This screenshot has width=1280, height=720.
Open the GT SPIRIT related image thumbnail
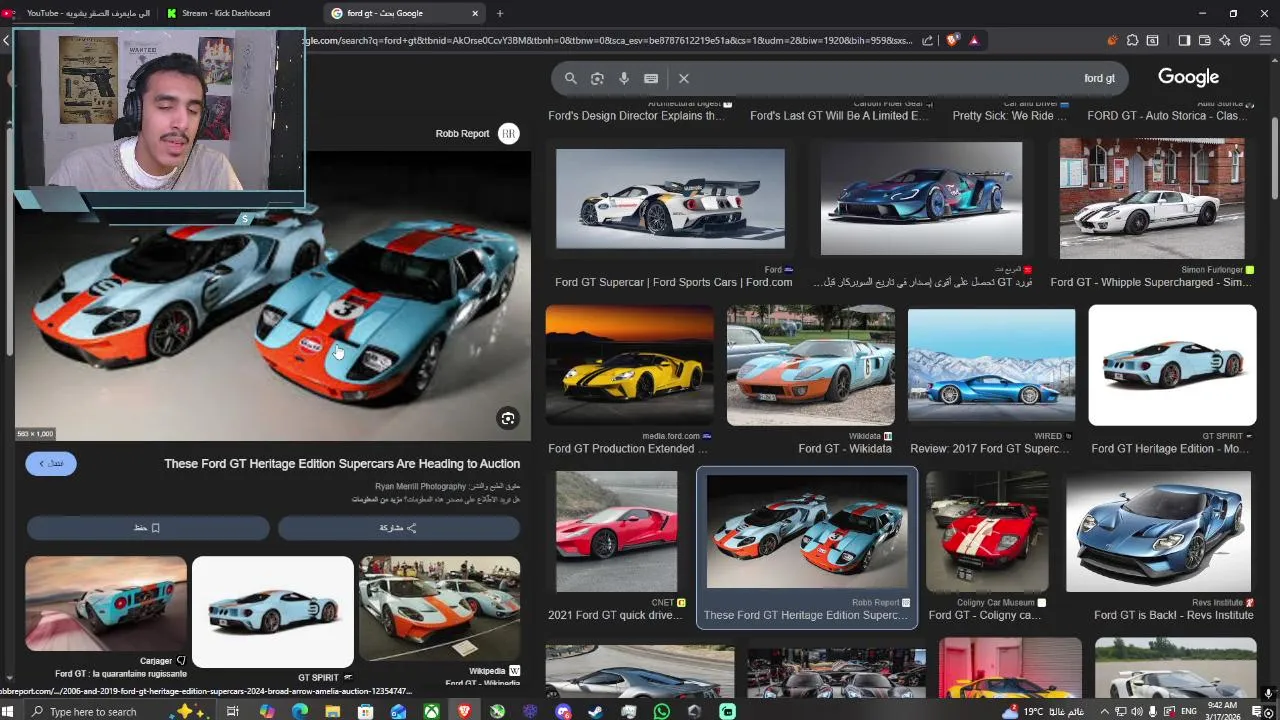tap(273, 611)
